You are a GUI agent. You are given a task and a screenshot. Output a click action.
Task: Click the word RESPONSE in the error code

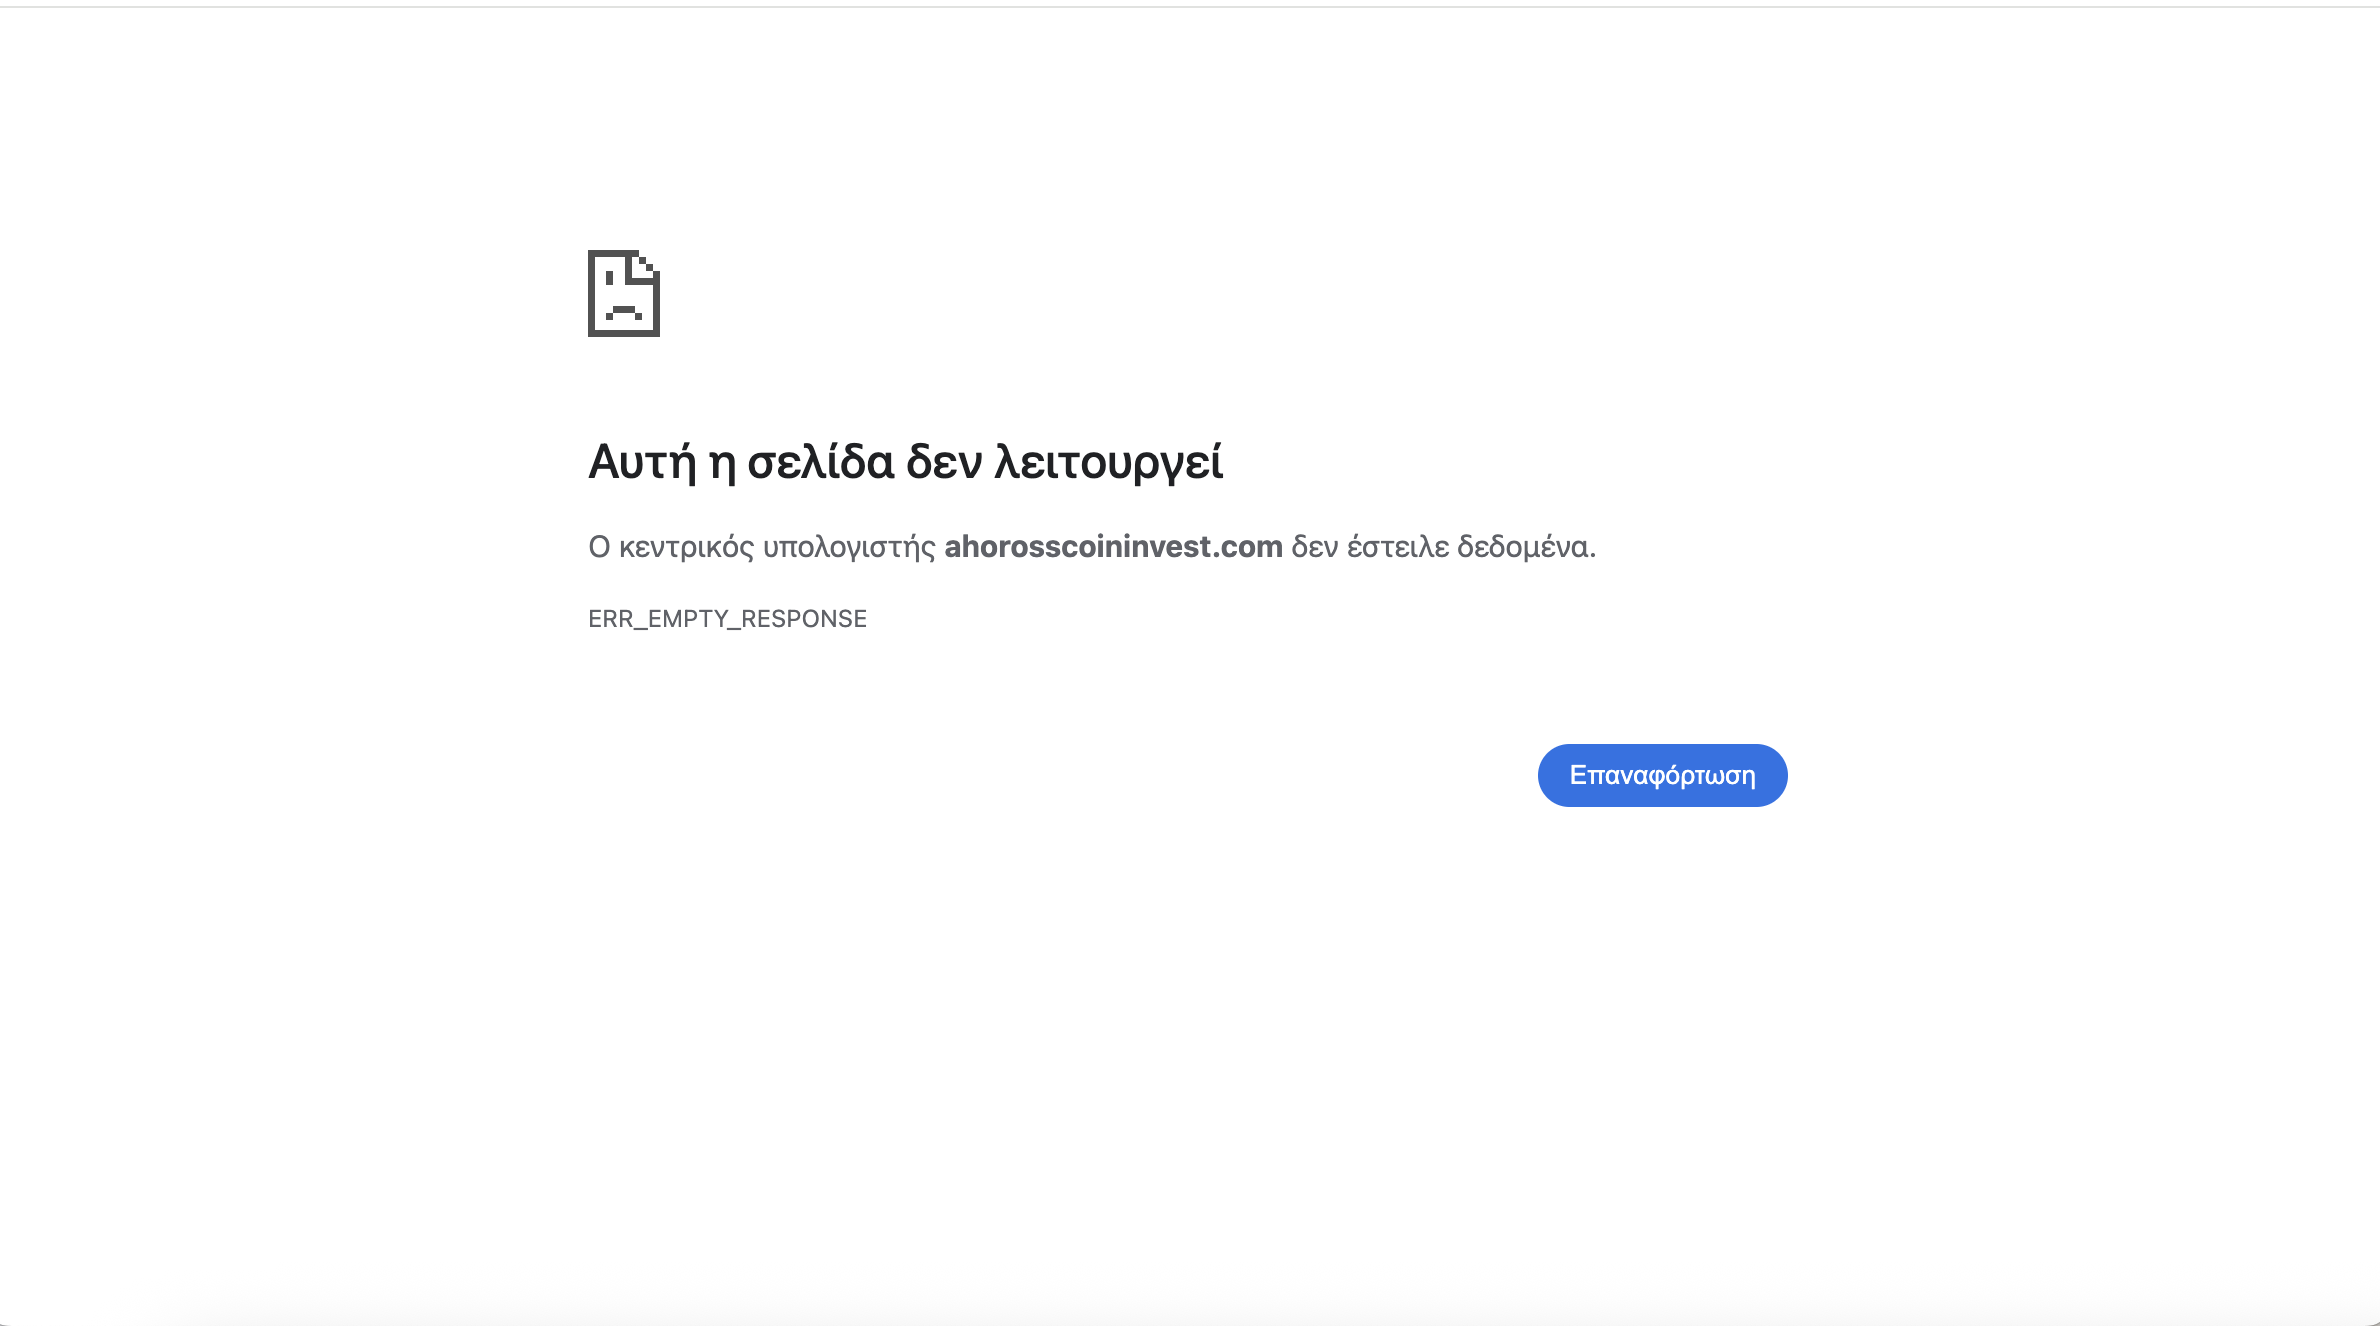[x=803, y=619]
